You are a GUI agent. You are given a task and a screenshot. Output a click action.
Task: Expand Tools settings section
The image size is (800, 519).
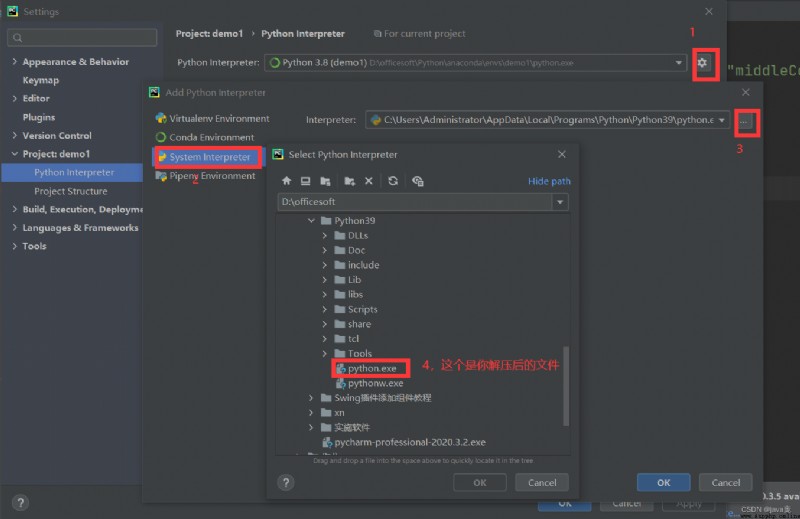pos(14,246)
